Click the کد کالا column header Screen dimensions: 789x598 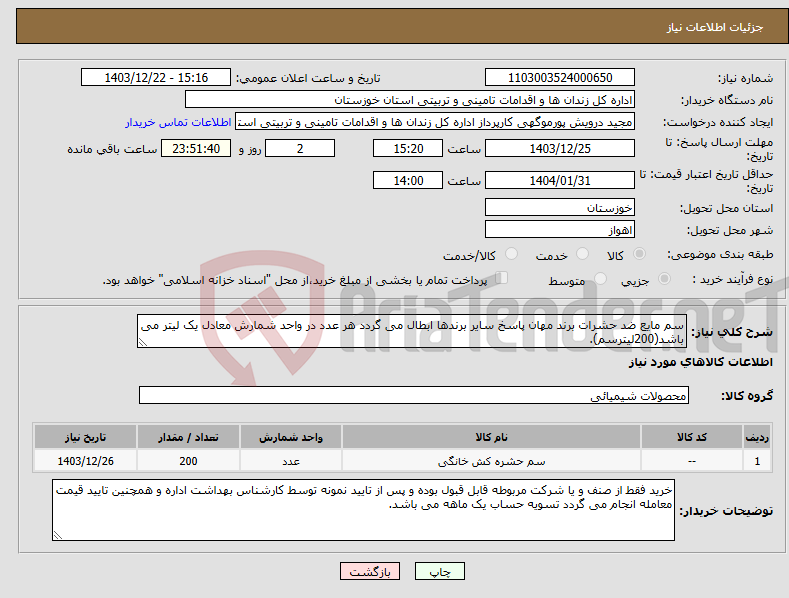point(692,437)
